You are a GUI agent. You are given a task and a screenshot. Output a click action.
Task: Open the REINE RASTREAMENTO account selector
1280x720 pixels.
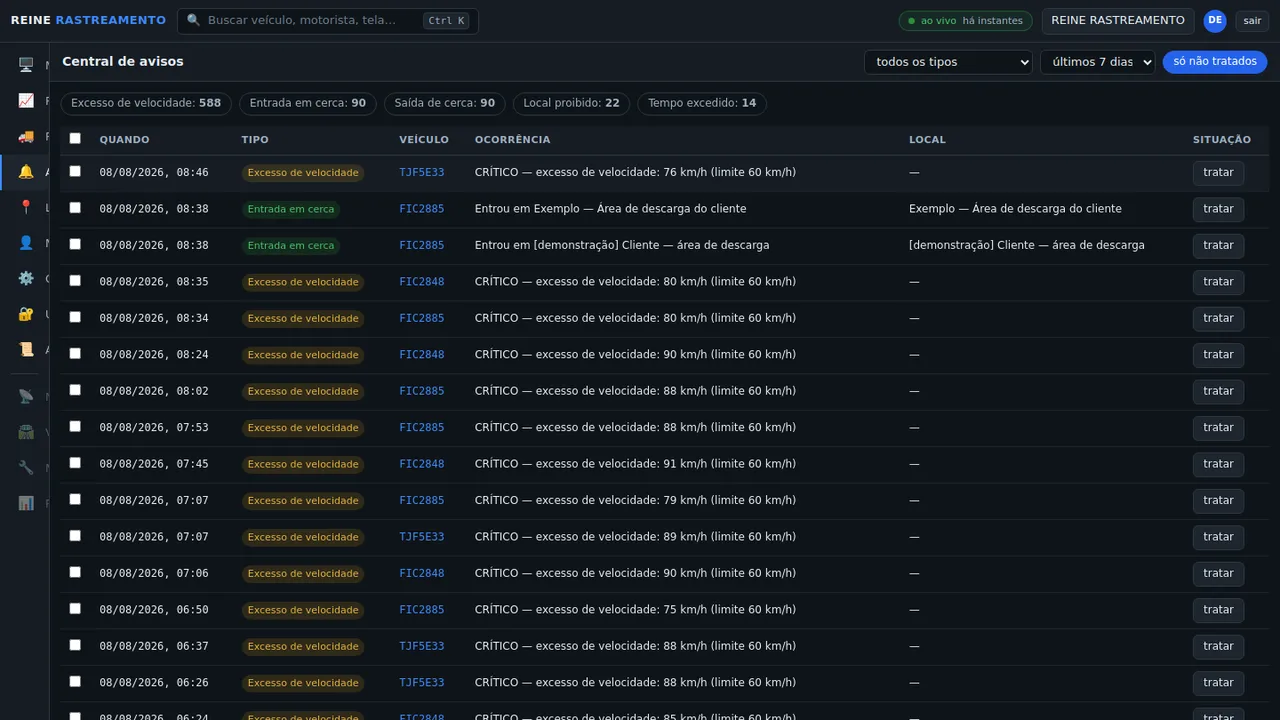click(x=1118, y=21)
